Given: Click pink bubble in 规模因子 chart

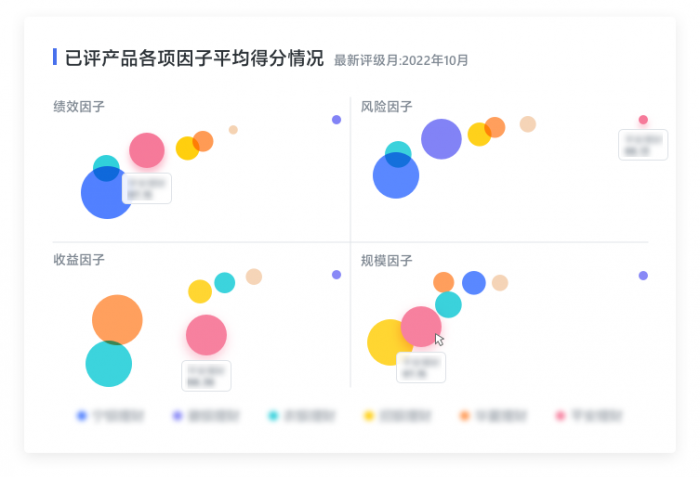Looking at the screenshot, I should pos(420,325).
